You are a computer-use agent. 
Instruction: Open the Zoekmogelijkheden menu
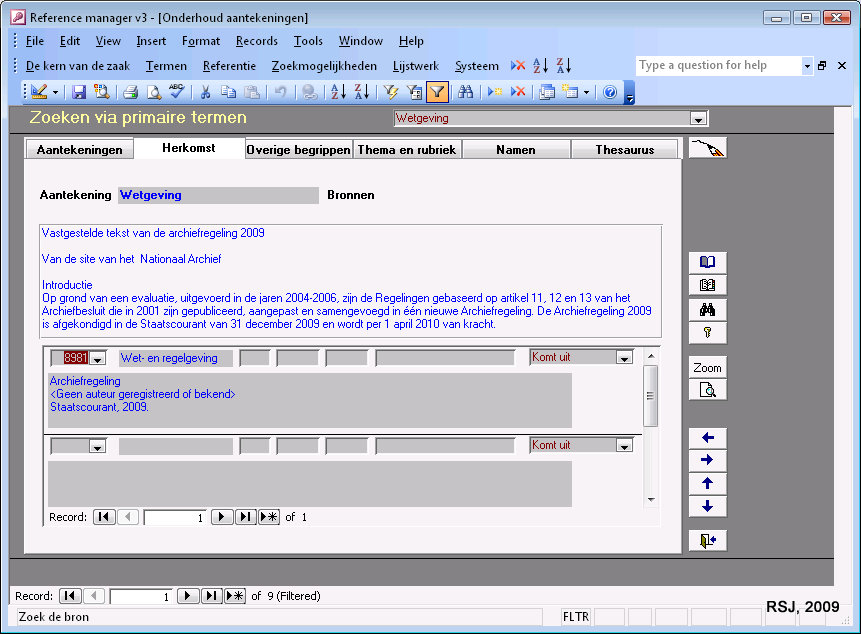click(x=324, y=66)
